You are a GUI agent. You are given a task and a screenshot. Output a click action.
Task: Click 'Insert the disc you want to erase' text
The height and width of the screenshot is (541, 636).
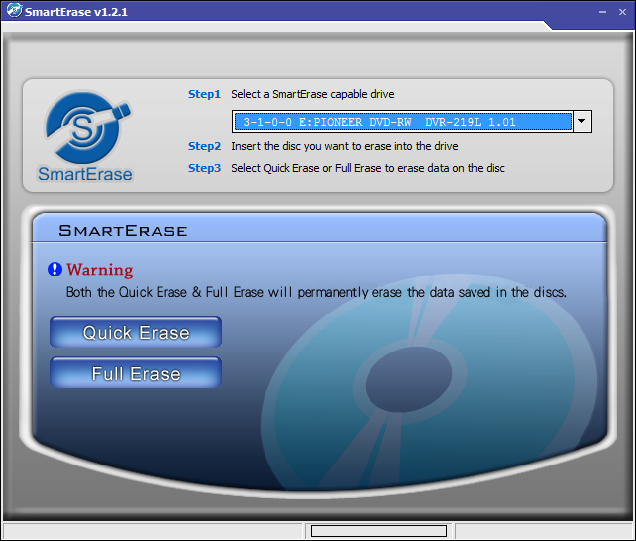(x=345, y=146)
